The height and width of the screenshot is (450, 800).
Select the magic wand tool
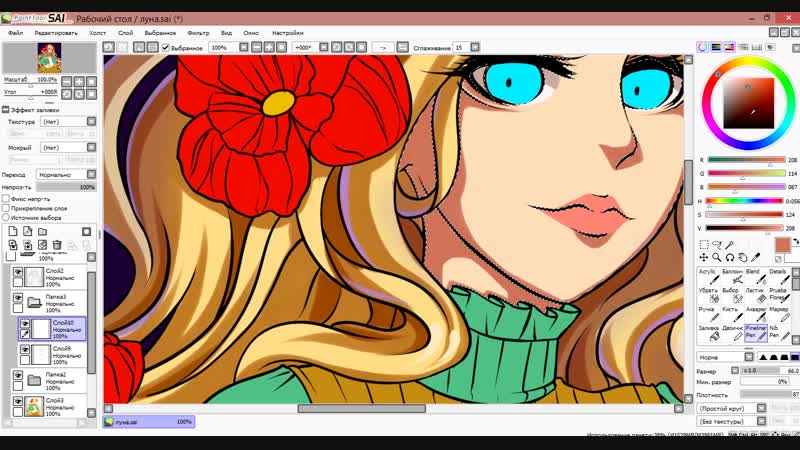click(730, 244)
